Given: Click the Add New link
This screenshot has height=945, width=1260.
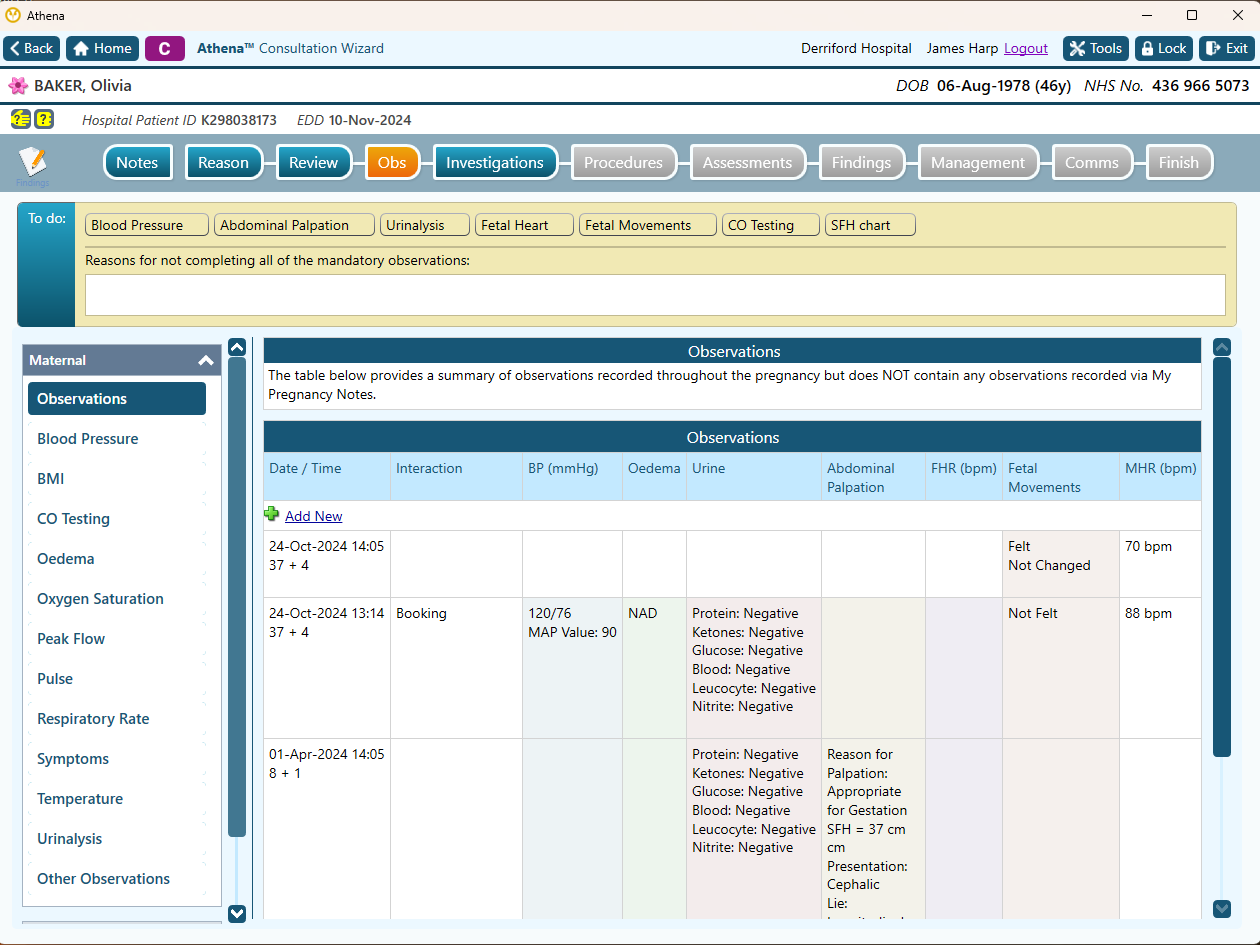Looking at the screenshot, I should tap(314, 516).
